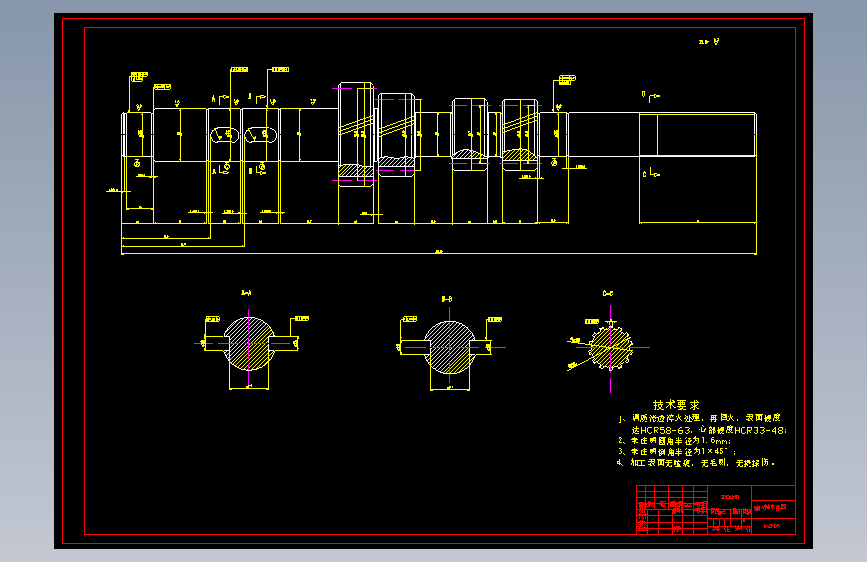867x562 pixels.
Task: Select the tallest gear section on the shaft
Action: point(356,134)
